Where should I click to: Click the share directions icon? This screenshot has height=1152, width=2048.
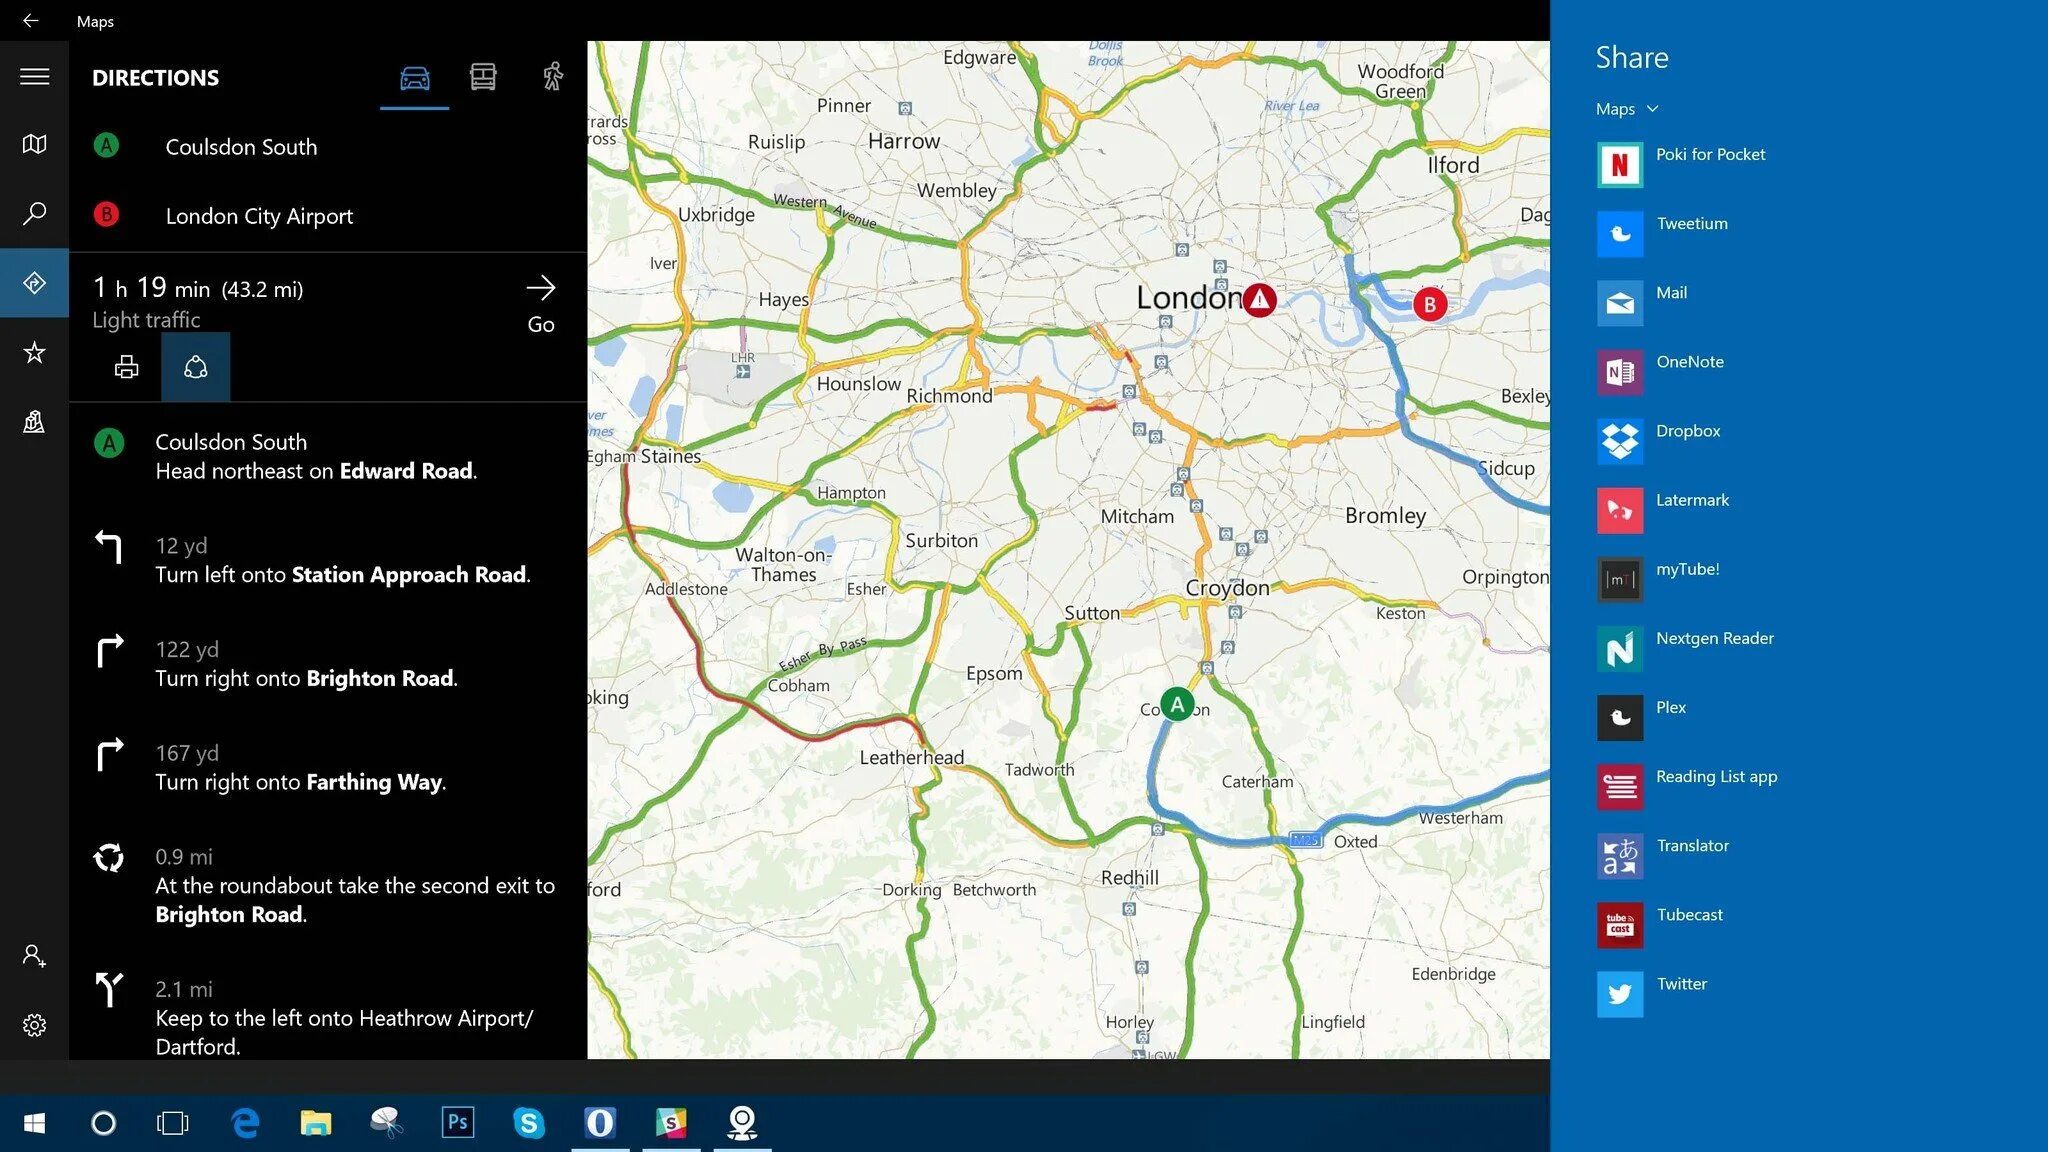point(196,367)
